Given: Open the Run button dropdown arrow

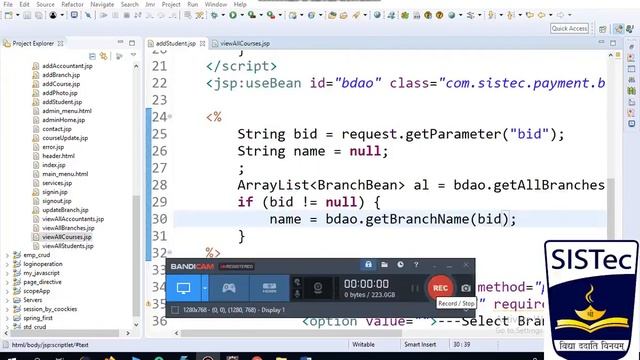Looking at the screenshot, I should 242,15.
